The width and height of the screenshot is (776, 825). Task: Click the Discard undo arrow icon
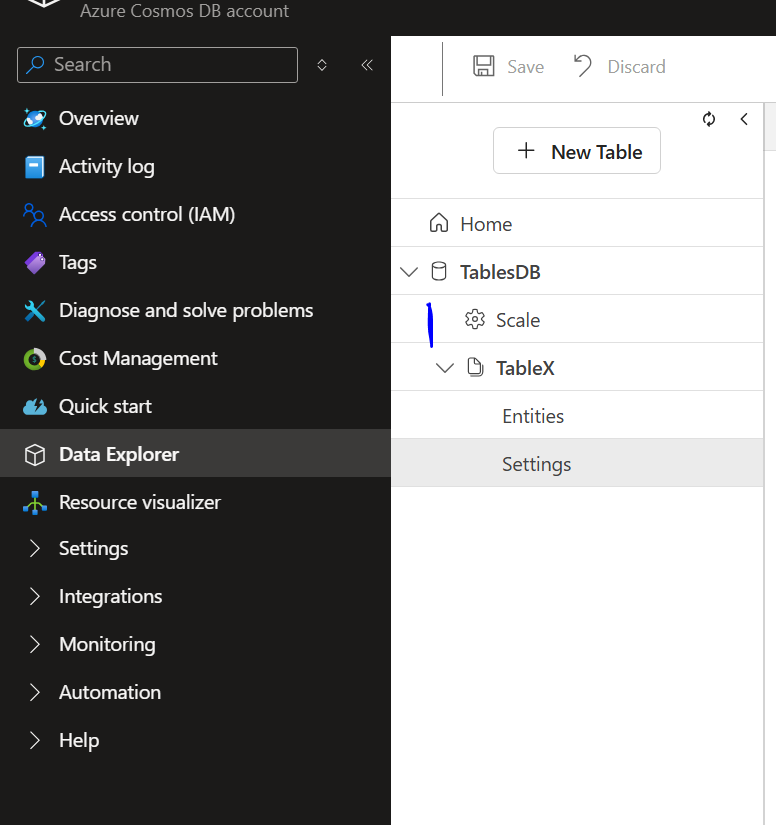point(582,66)
